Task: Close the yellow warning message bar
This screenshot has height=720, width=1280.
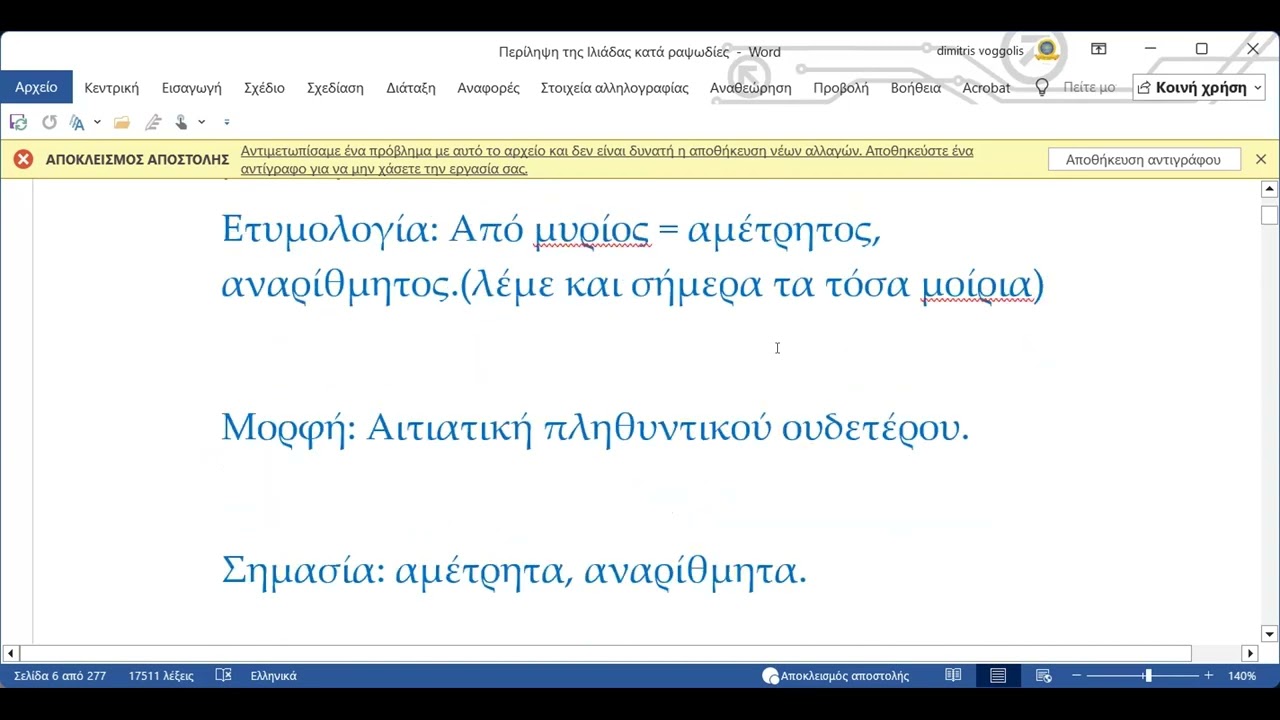Action: pyautogui.click(x=1260, y=159)
